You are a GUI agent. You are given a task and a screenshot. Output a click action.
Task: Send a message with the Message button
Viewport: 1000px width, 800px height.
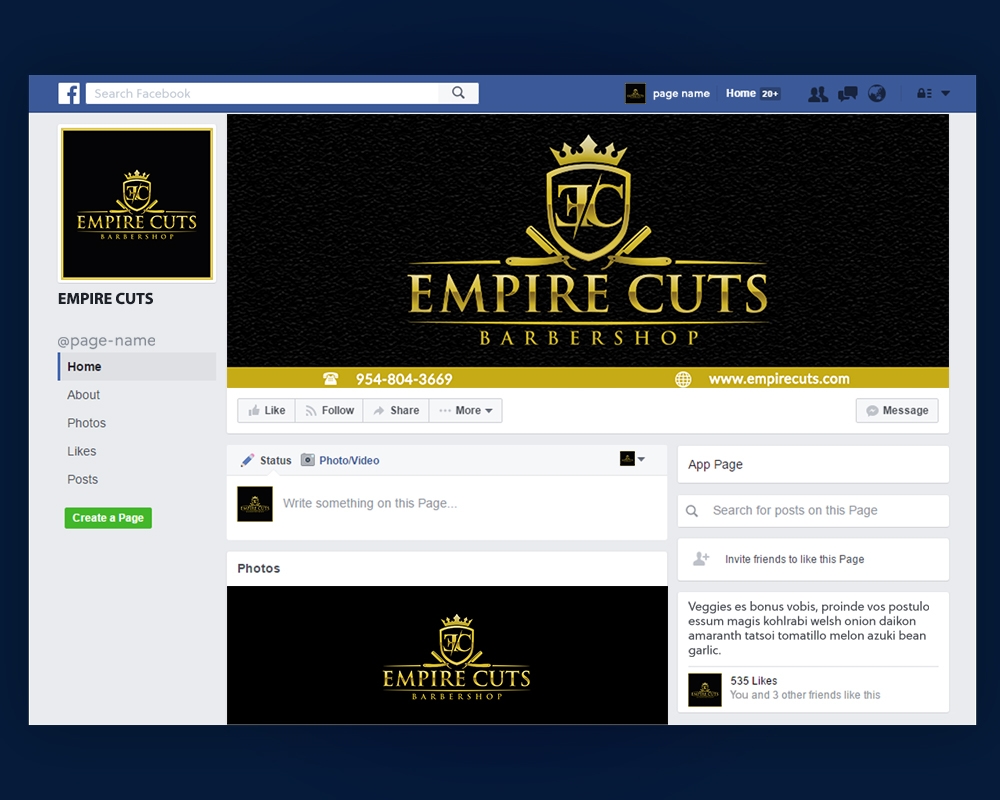coord(897,411)
